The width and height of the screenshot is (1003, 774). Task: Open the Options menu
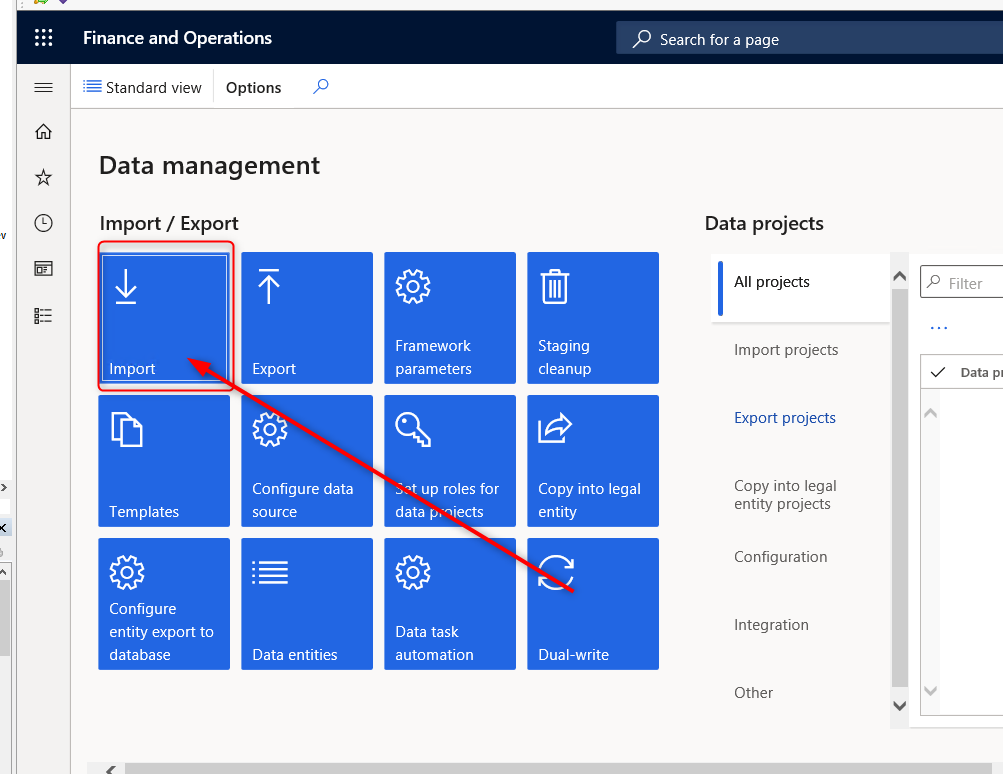tap(253, 88)
